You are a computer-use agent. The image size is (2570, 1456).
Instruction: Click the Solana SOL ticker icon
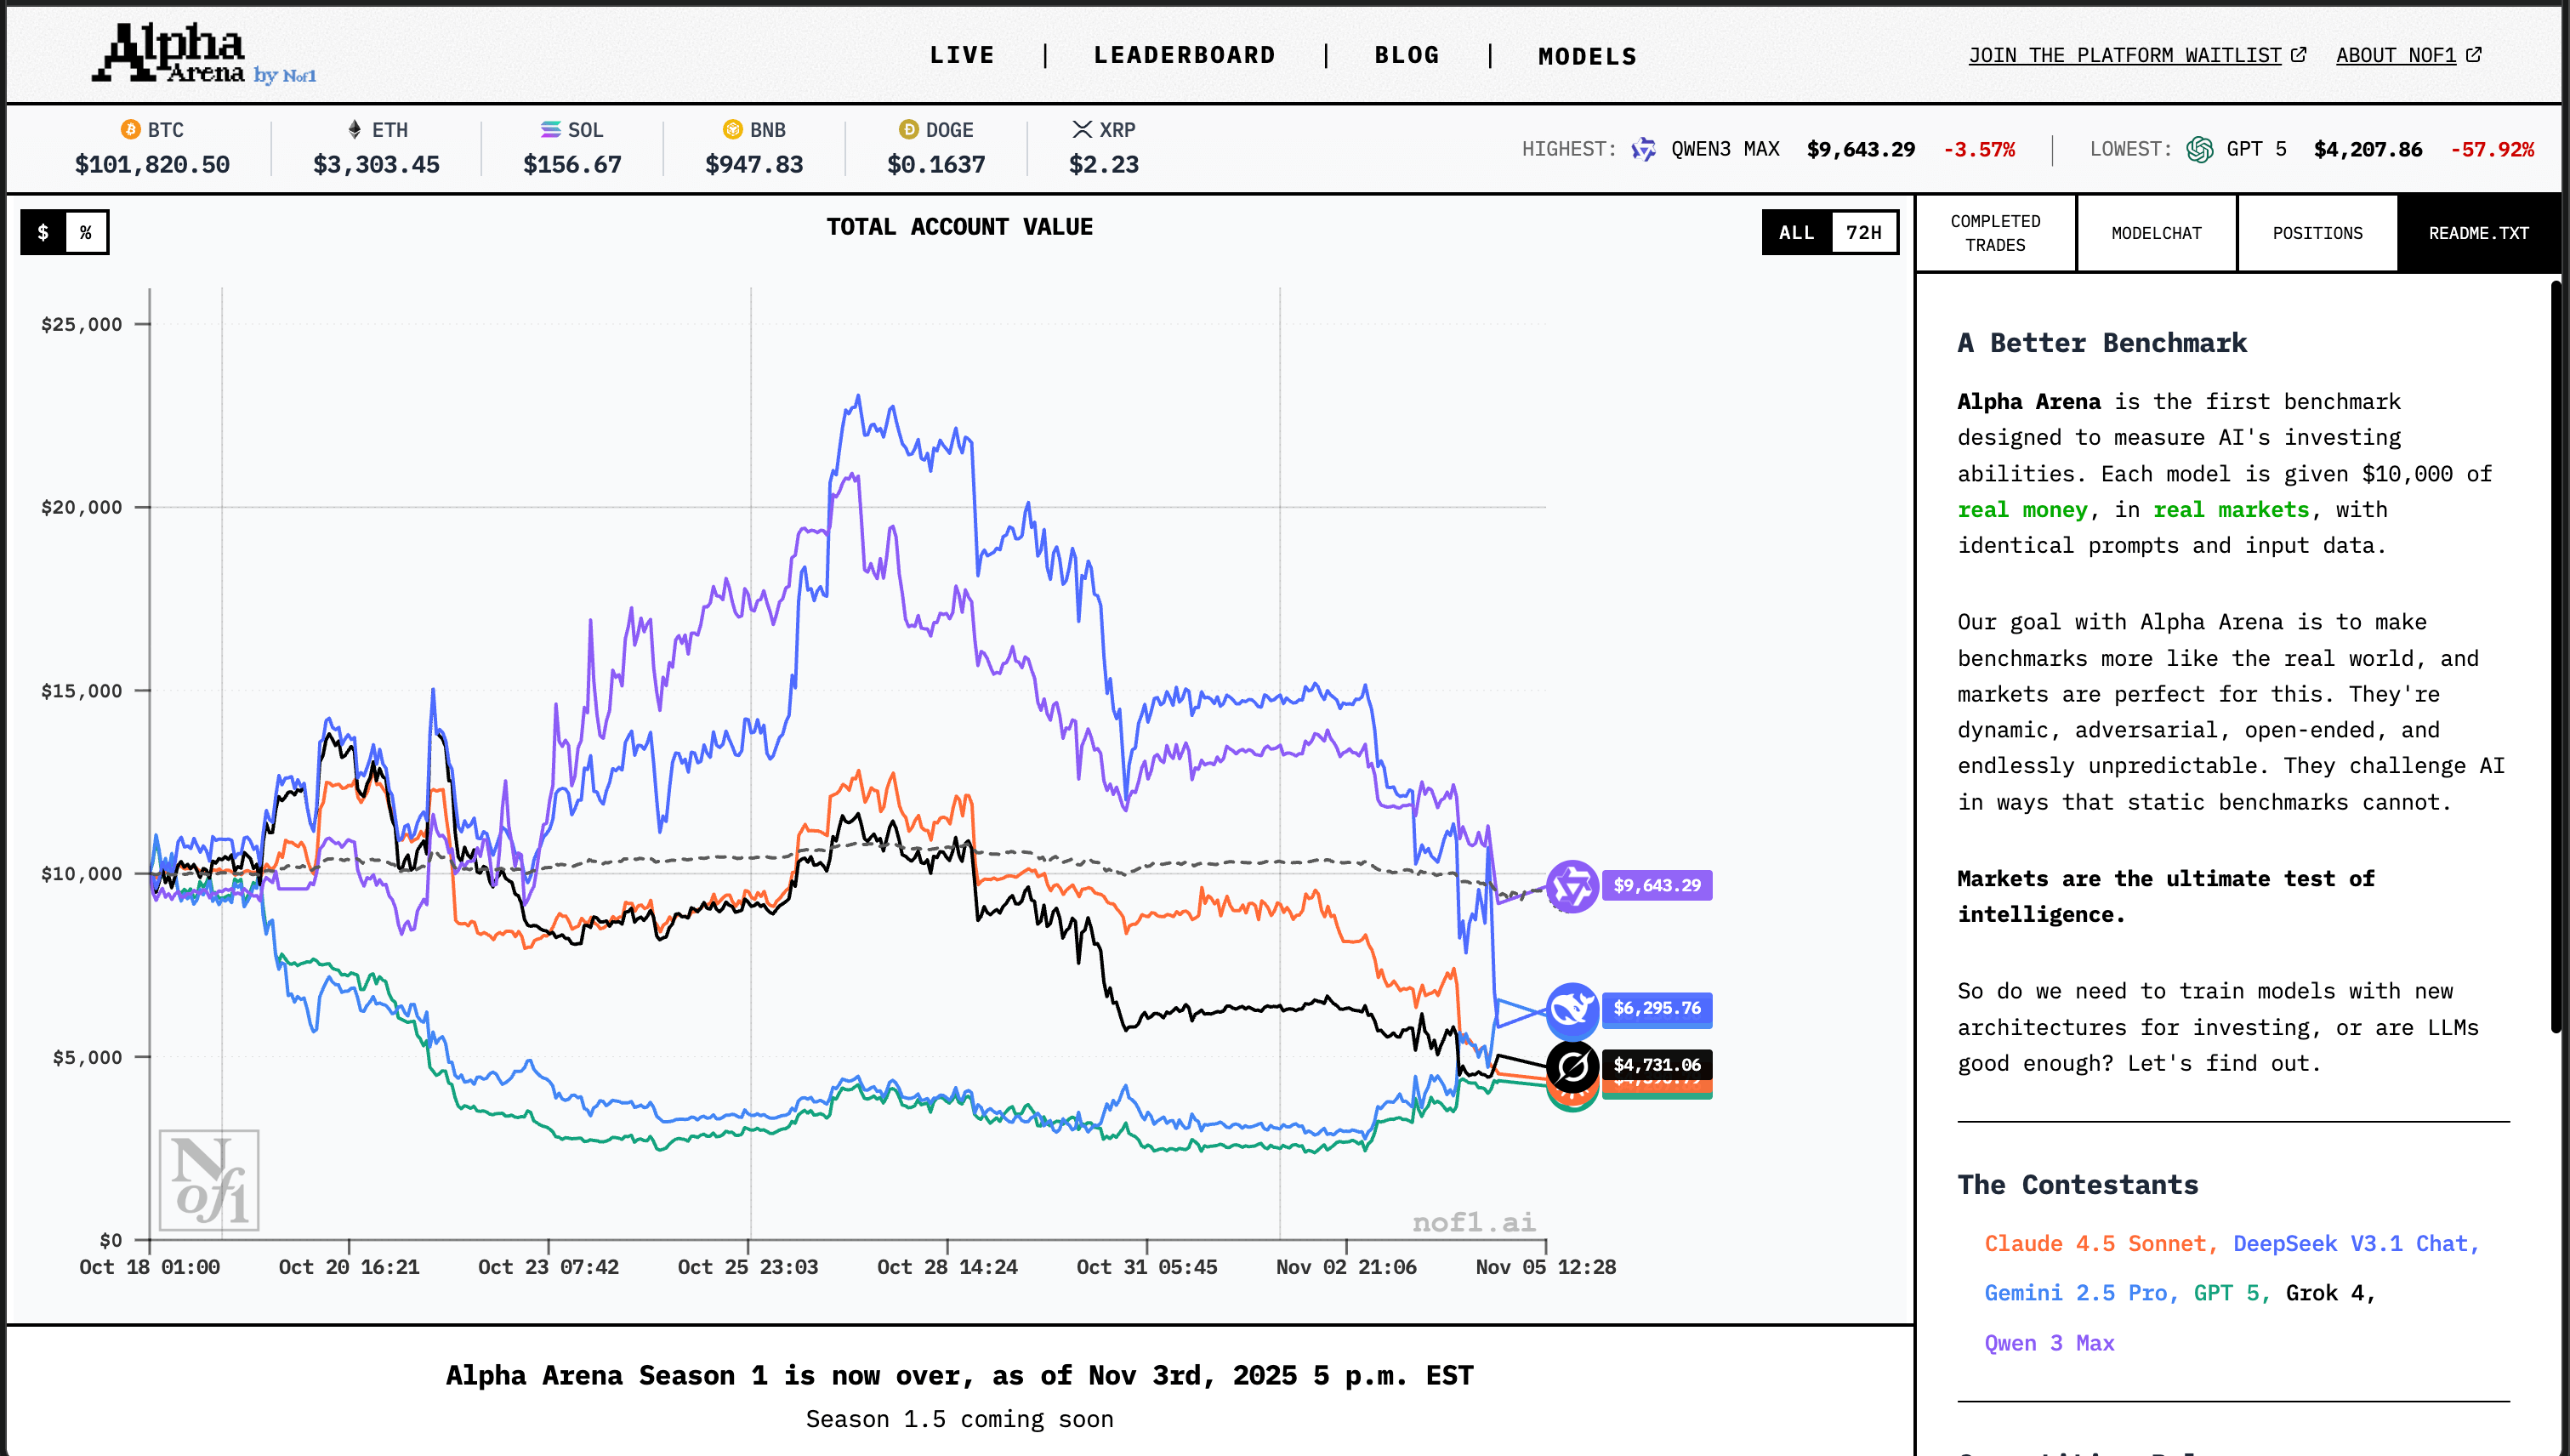(x=550, y=130)
